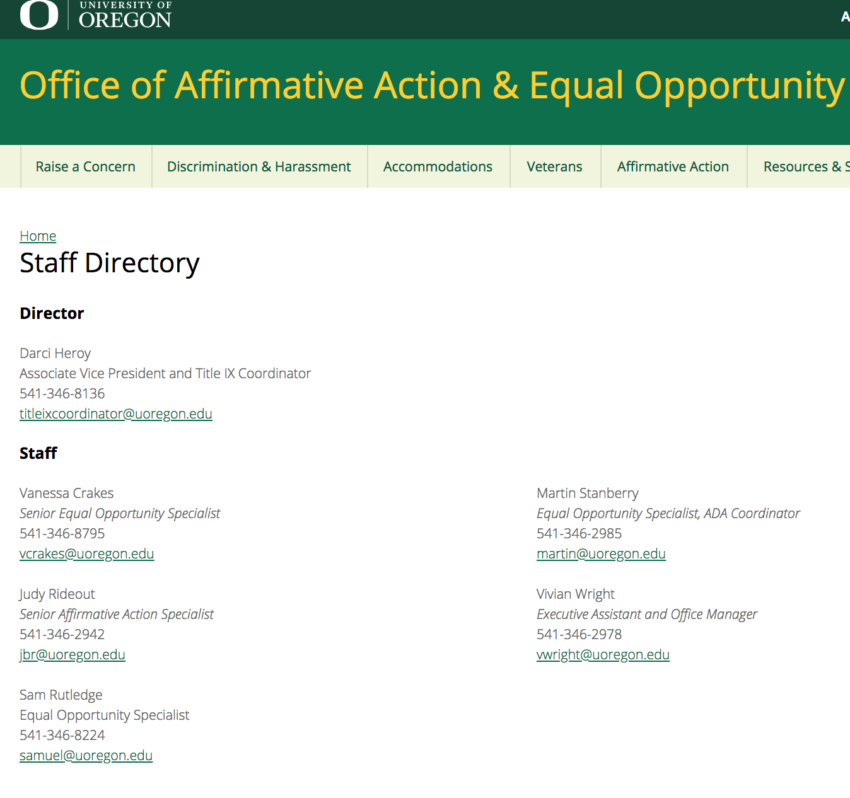Click the name Vanessa Crakes
Screen dimensions: 850x798
pos(67,493)
